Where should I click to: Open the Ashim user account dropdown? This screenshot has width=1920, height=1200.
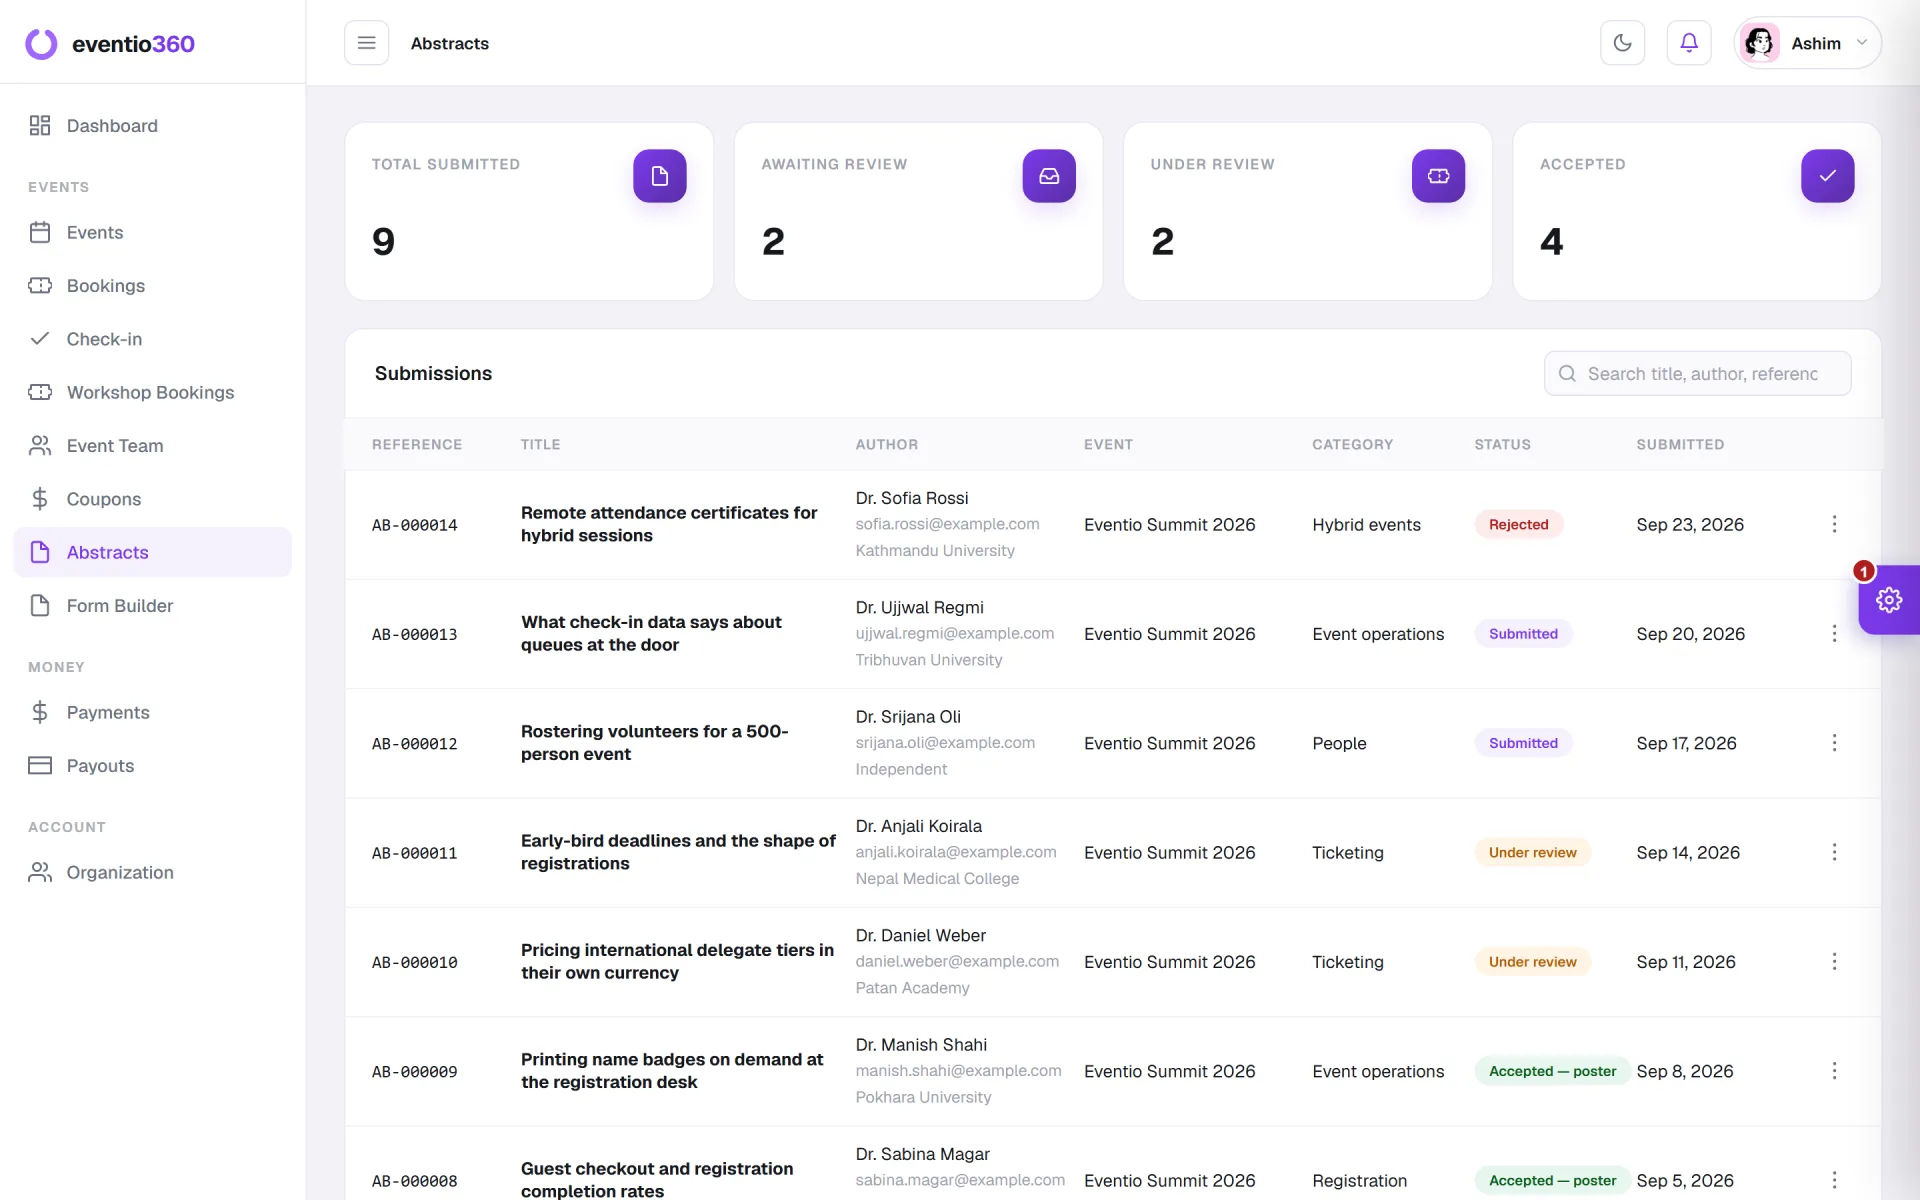click(1808, 43)
